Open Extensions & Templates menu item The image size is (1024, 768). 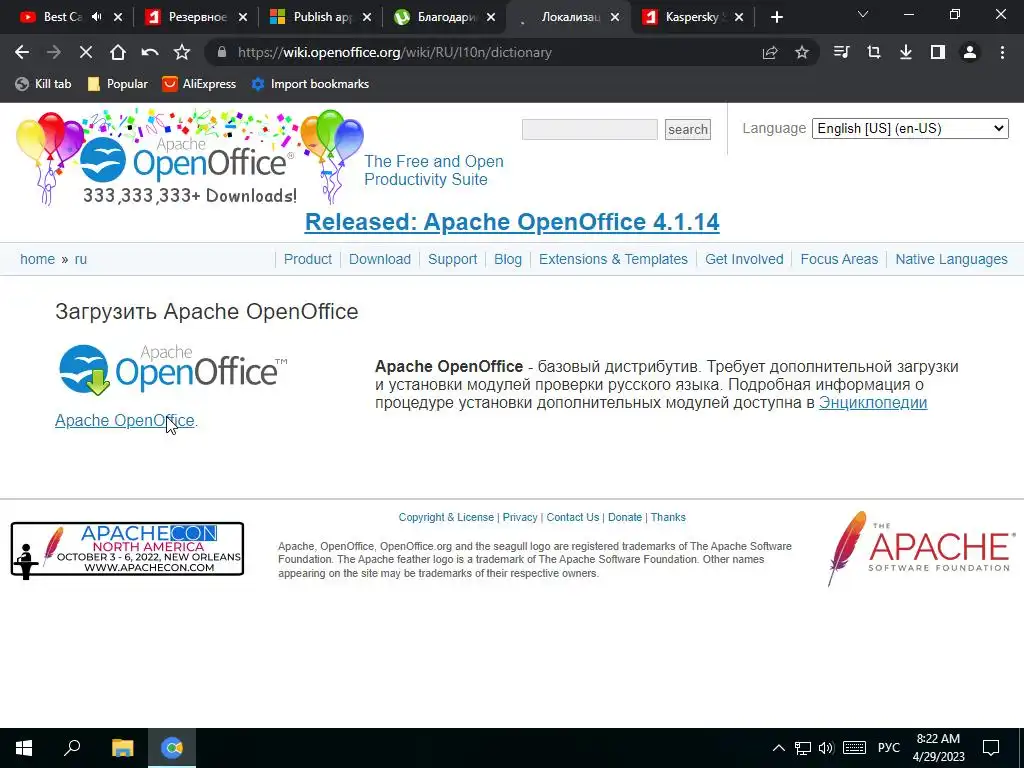613,259
